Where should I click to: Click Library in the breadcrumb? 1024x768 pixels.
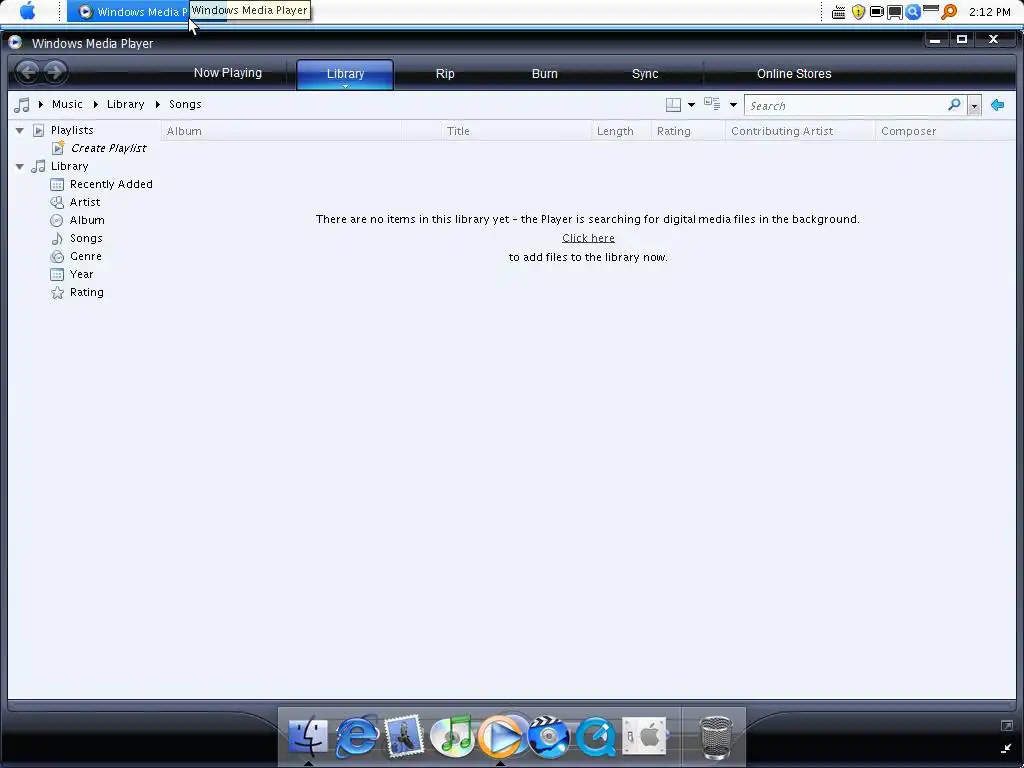125,104
